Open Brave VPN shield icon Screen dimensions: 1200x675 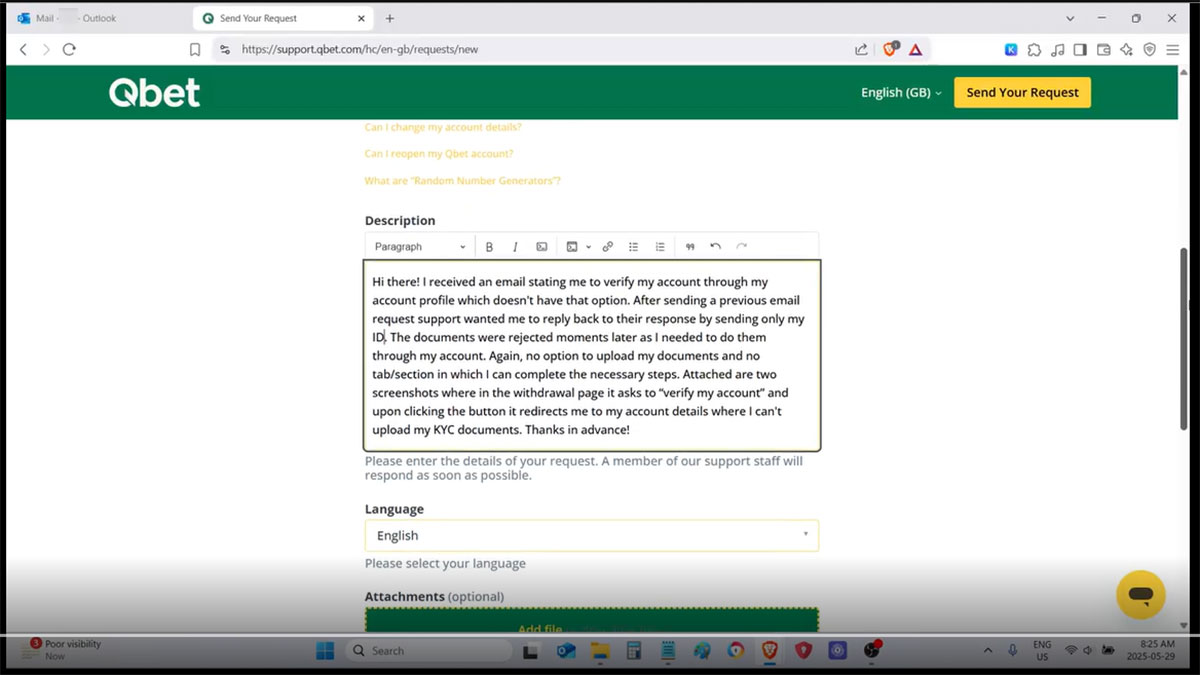pyautogui.click(x=1150, y=49)
